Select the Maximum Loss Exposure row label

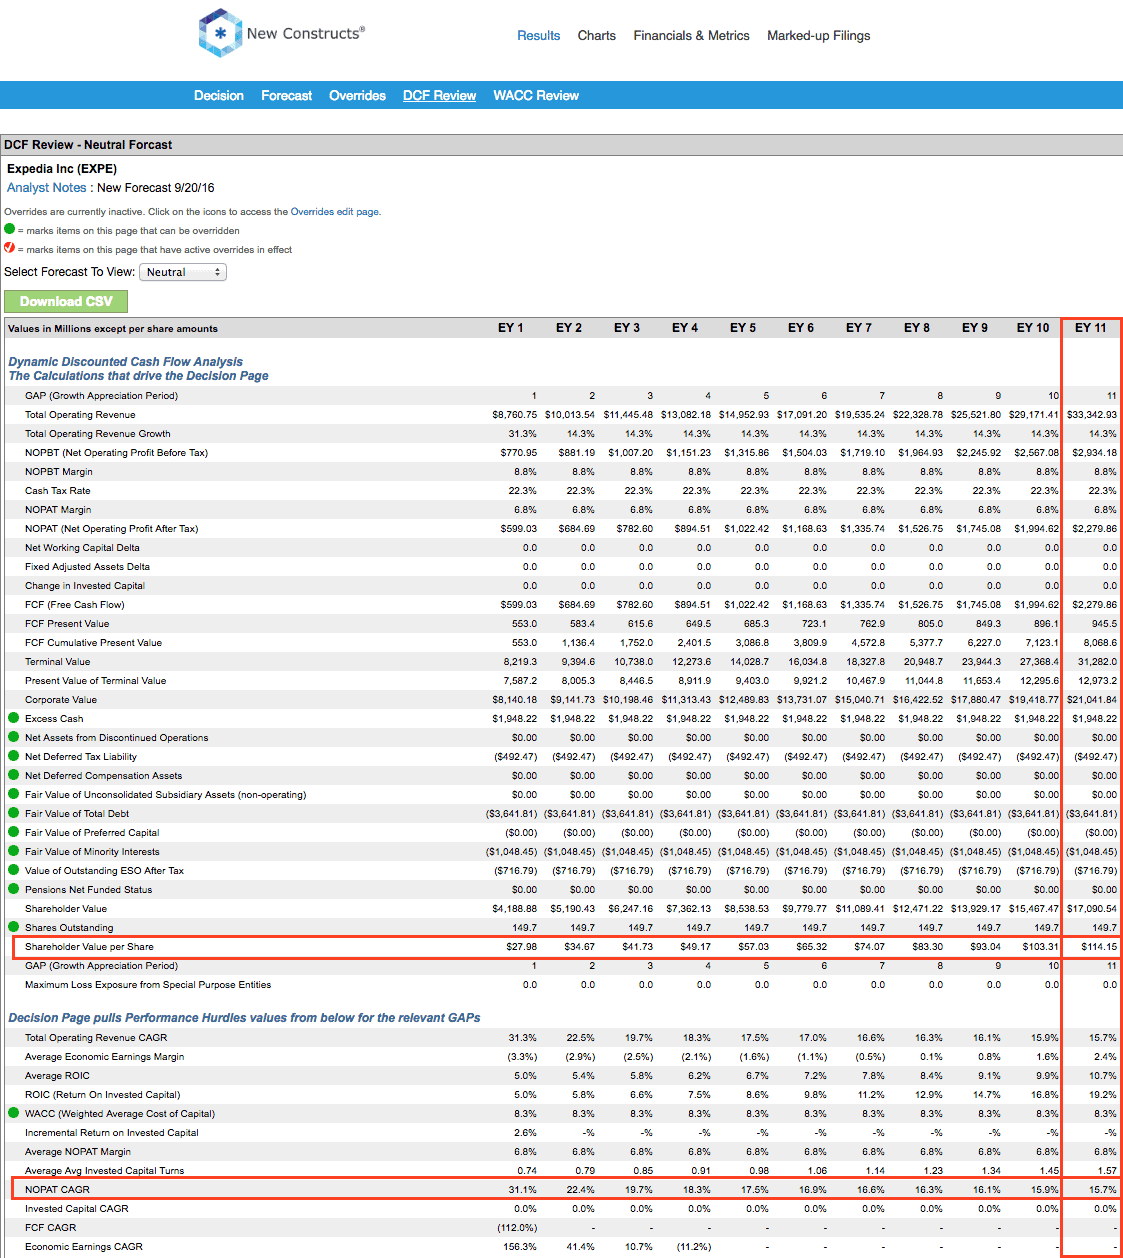[x=148, y=985]
